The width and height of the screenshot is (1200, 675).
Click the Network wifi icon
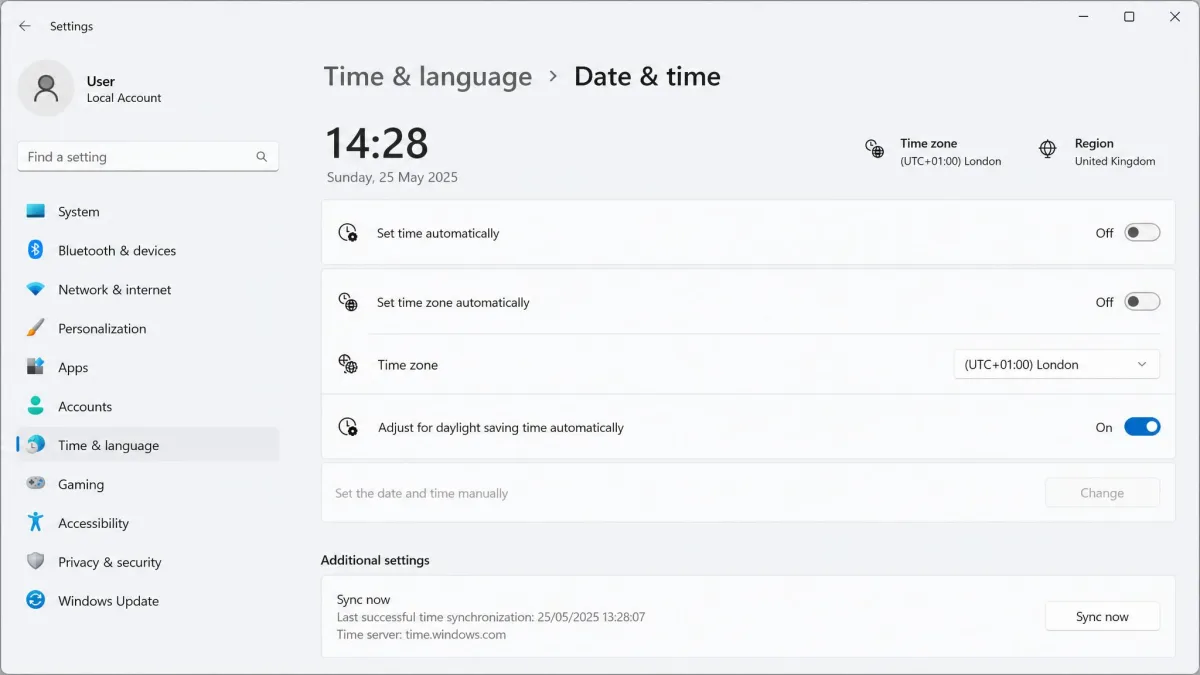coord(36,289)
